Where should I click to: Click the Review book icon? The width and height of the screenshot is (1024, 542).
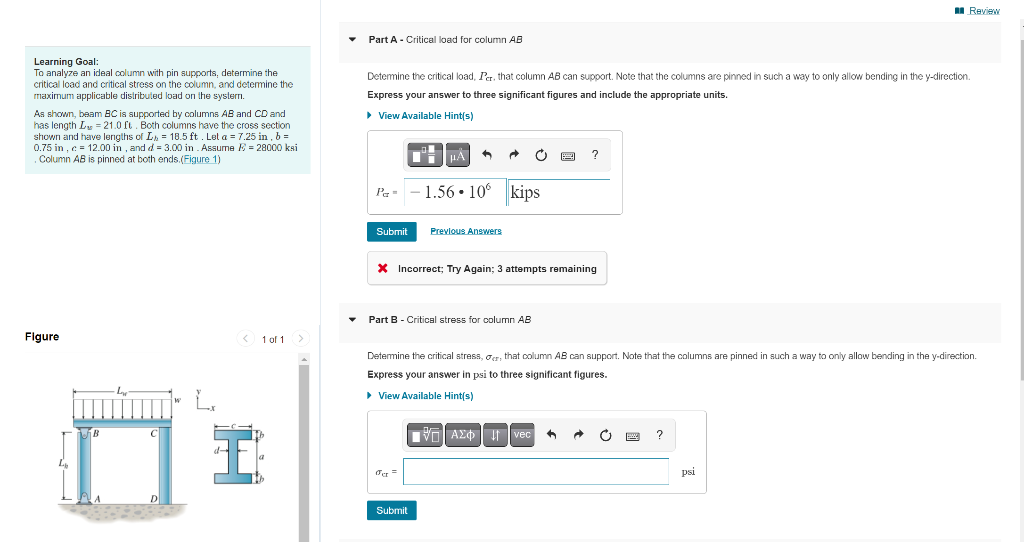tap(959, 10)
